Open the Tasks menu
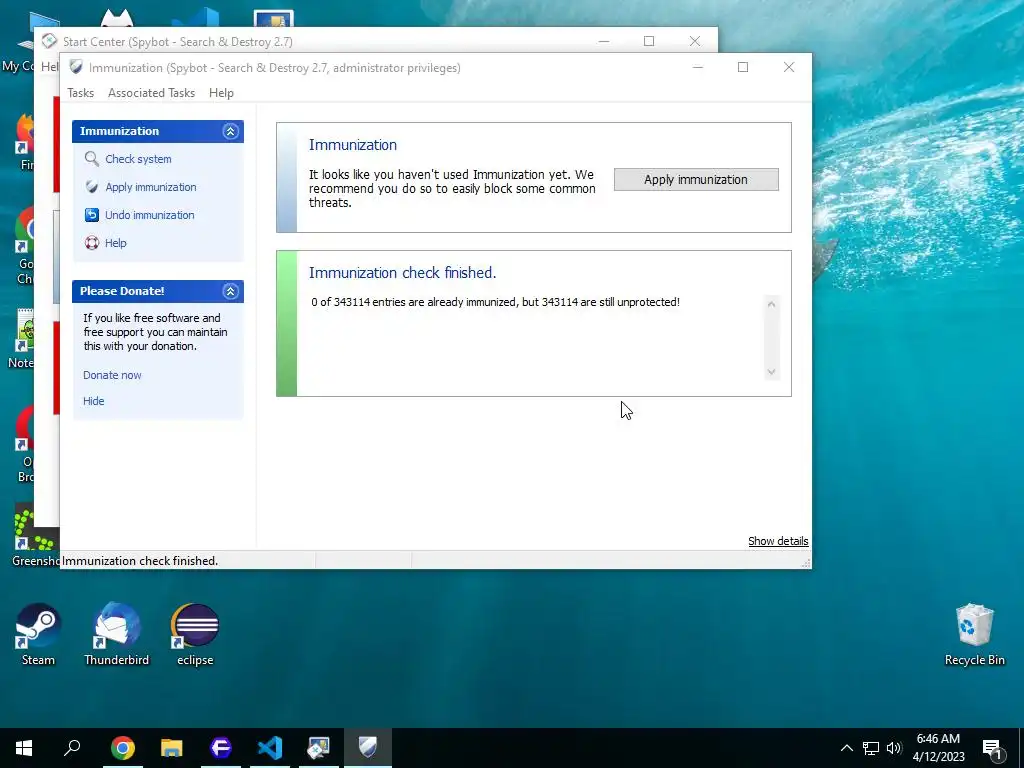Image resolution: width=1024 pixels, height=768 pixels. pos(80,93)
